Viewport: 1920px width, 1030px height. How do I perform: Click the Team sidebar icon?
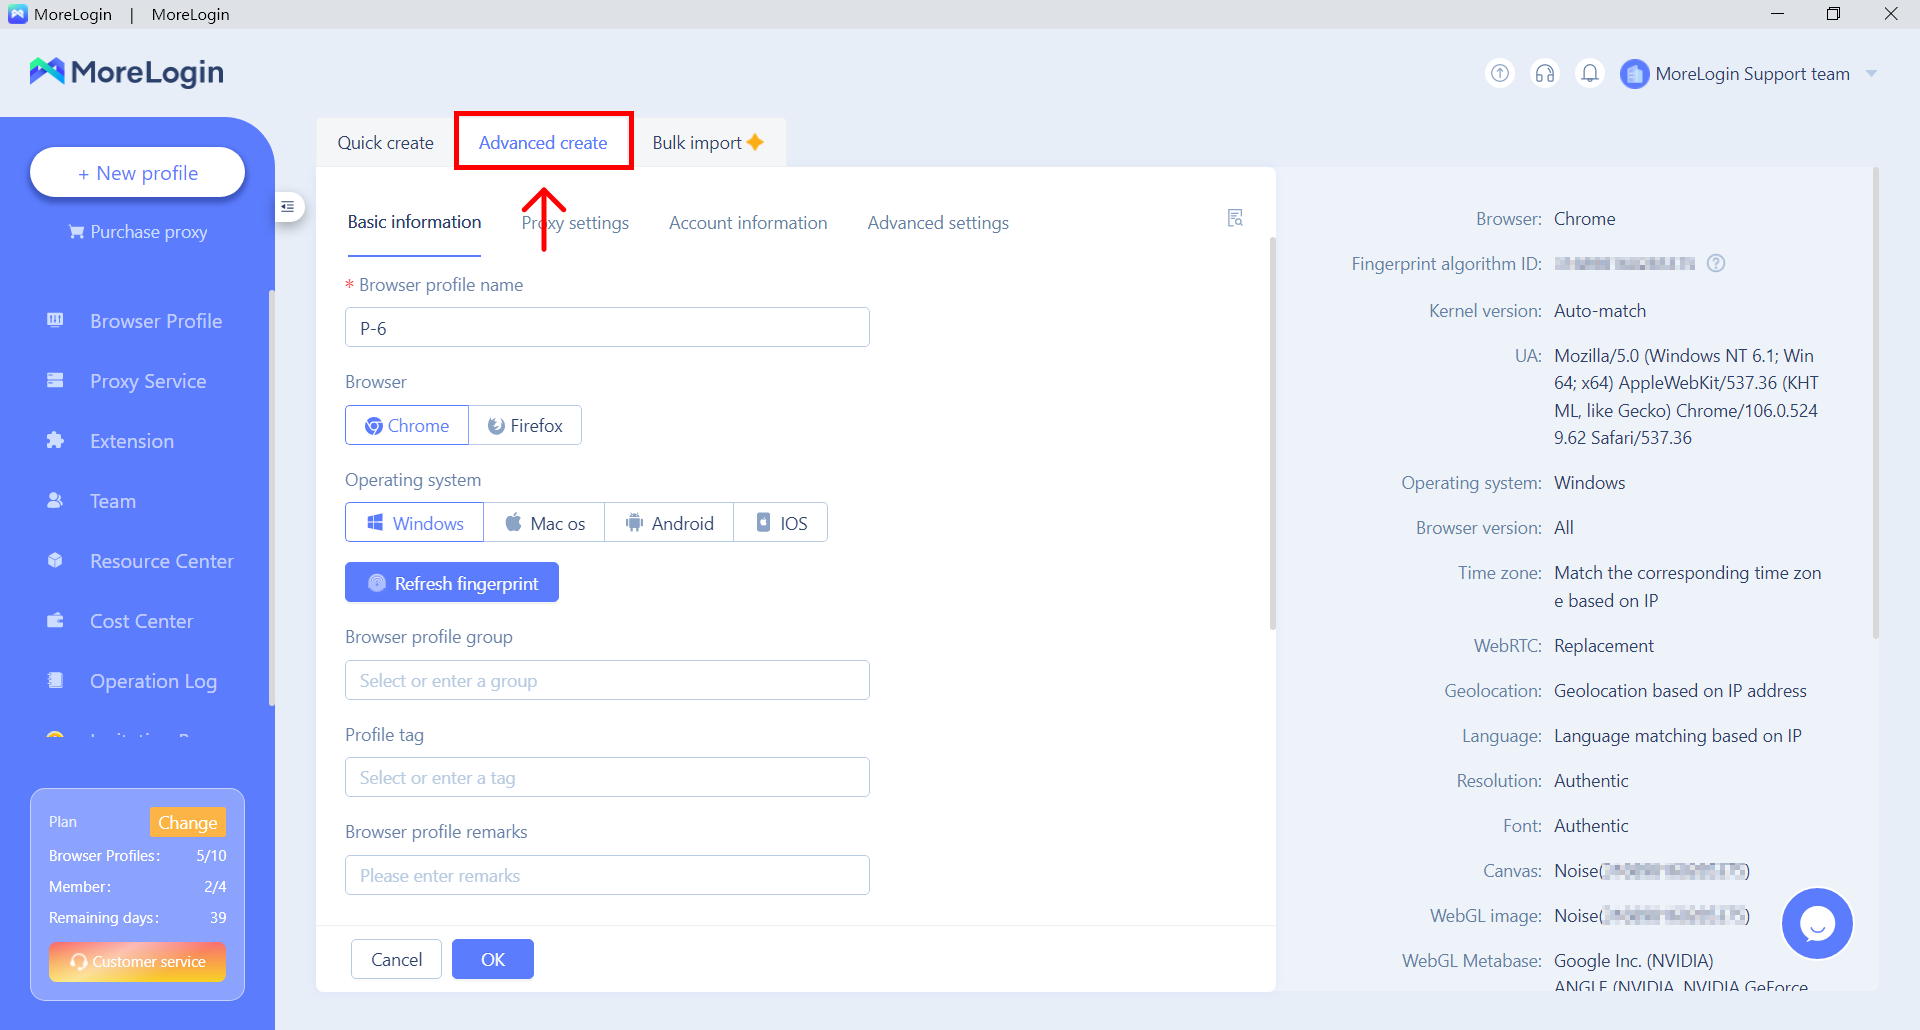[55, 500]
